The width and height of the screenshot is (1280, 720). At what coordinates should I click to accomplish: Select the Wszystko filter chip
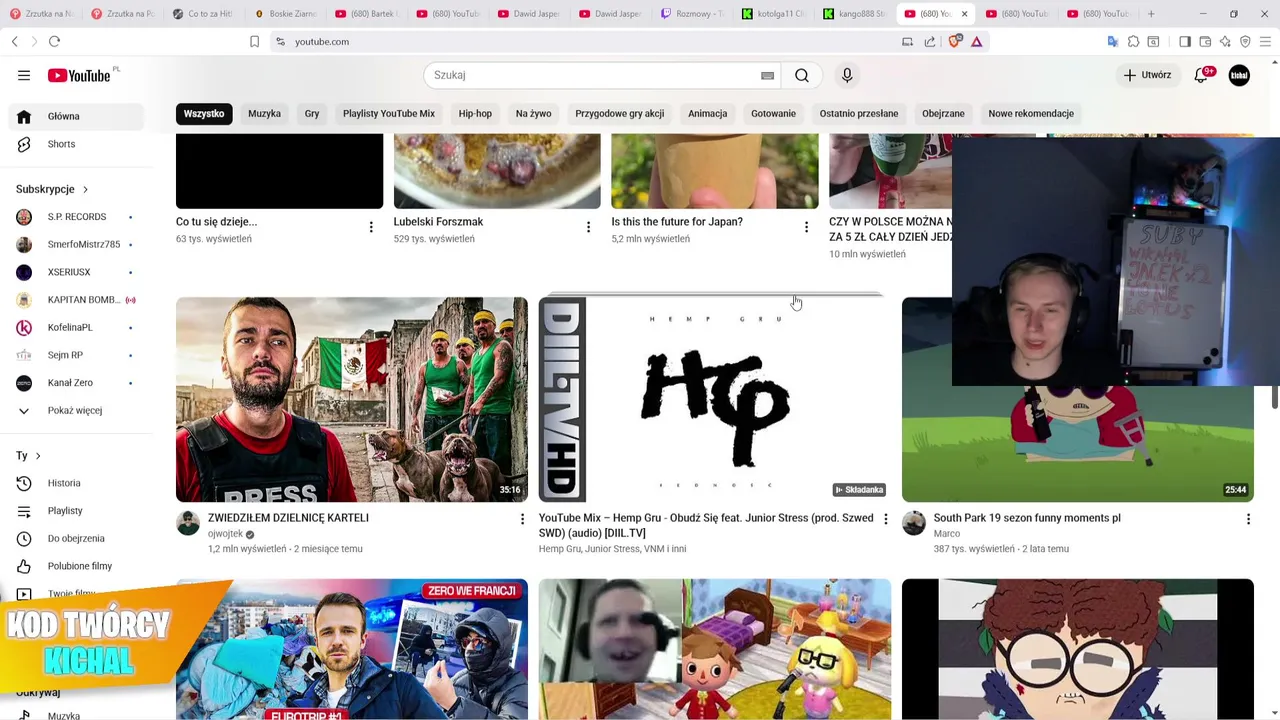click(204, 113)
